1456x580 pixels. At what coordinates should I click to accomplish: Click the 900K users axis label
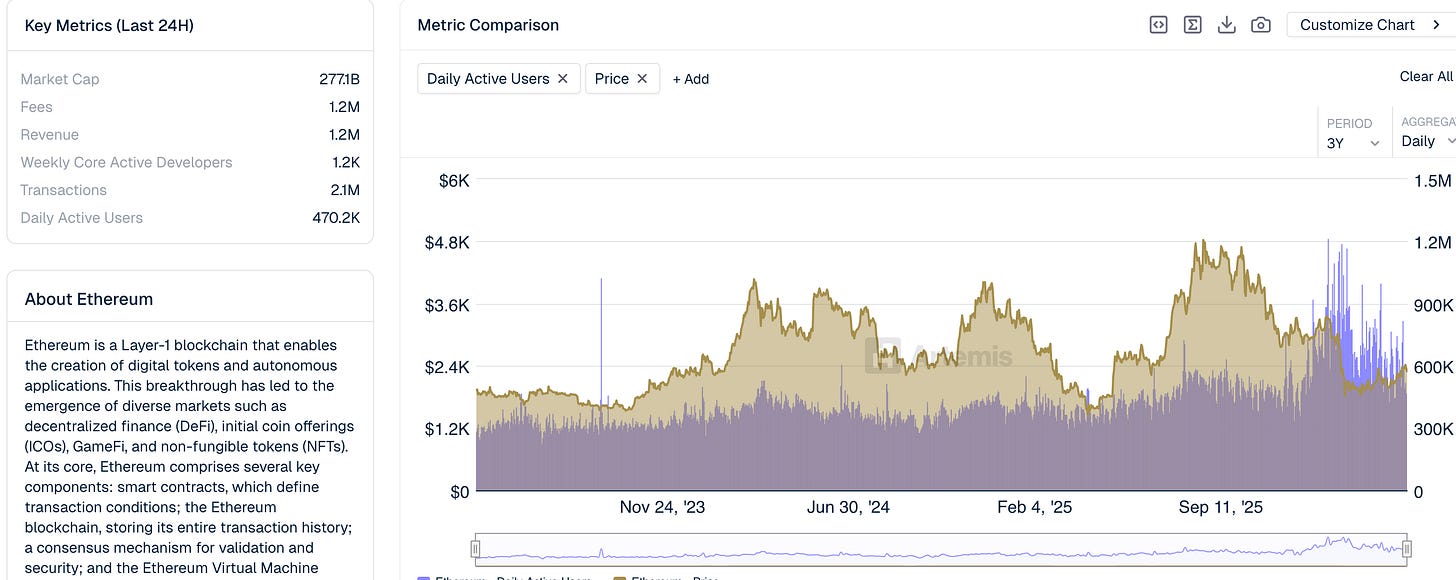[x=1433, y=305]
